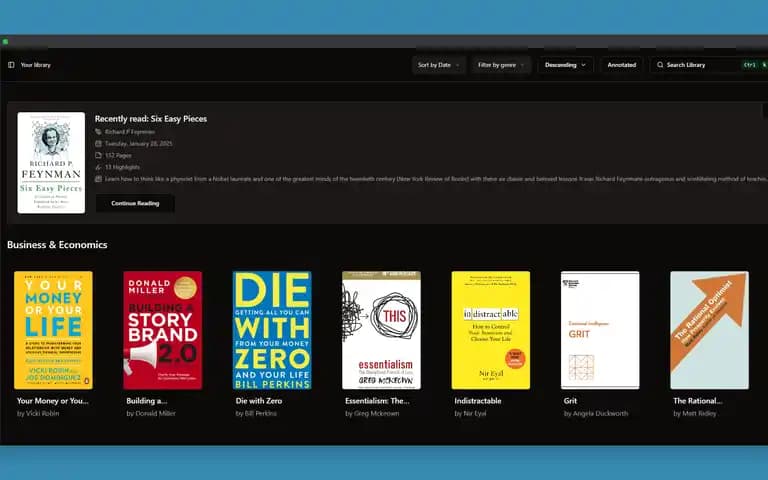Click the green window control dot
The height and width of the screenshot is (480, 768).
click(x=5, y=42)
